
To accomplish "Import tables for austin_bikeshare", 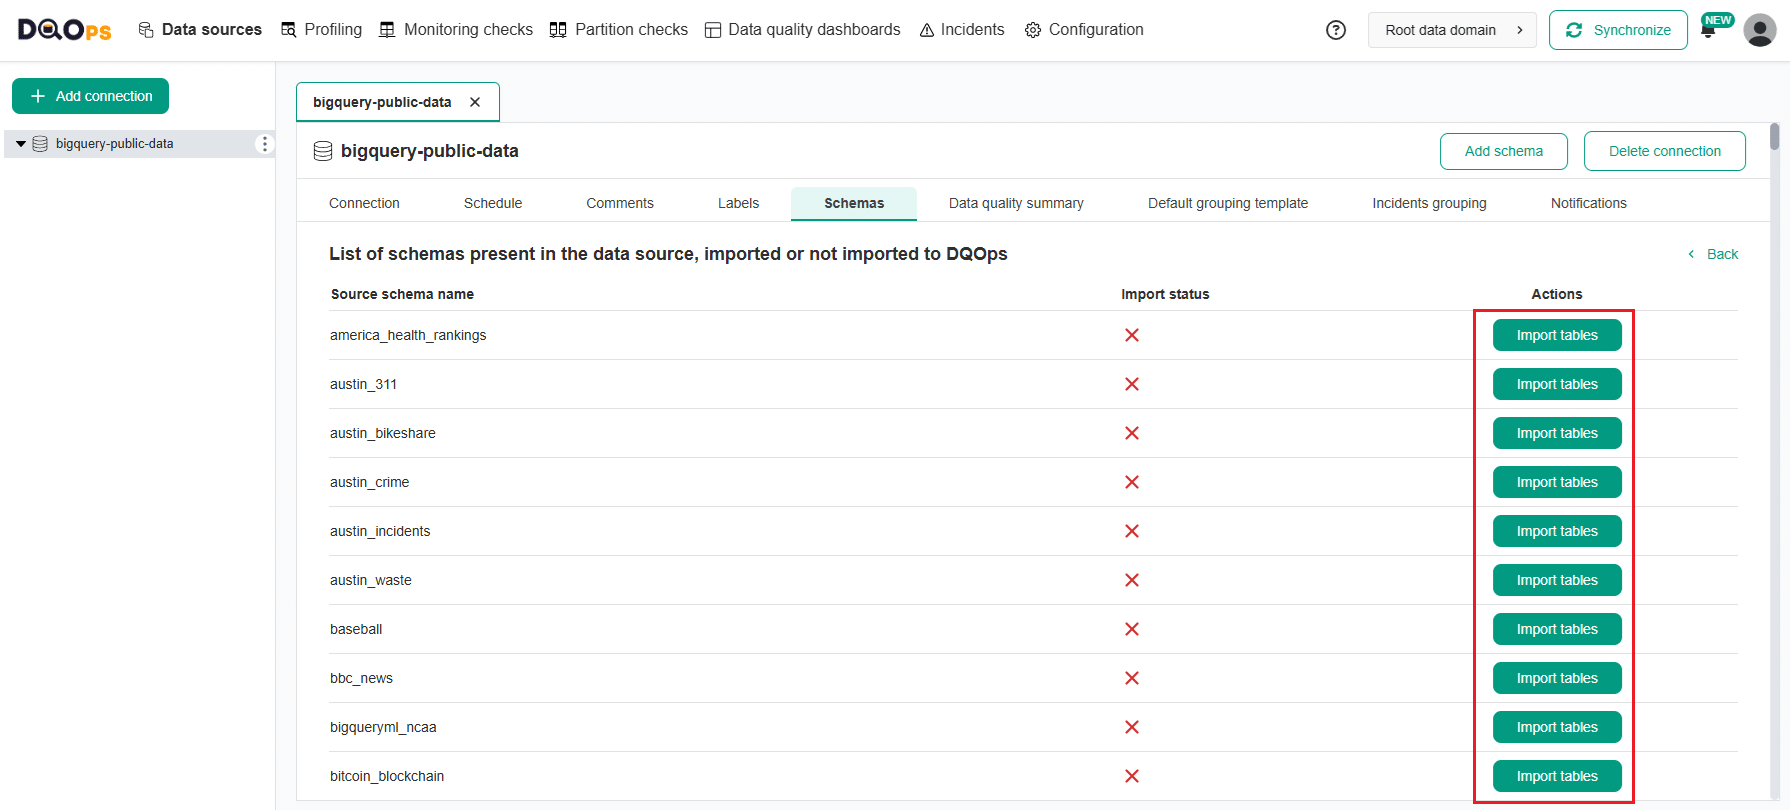I will click(x=1557, y=433).
